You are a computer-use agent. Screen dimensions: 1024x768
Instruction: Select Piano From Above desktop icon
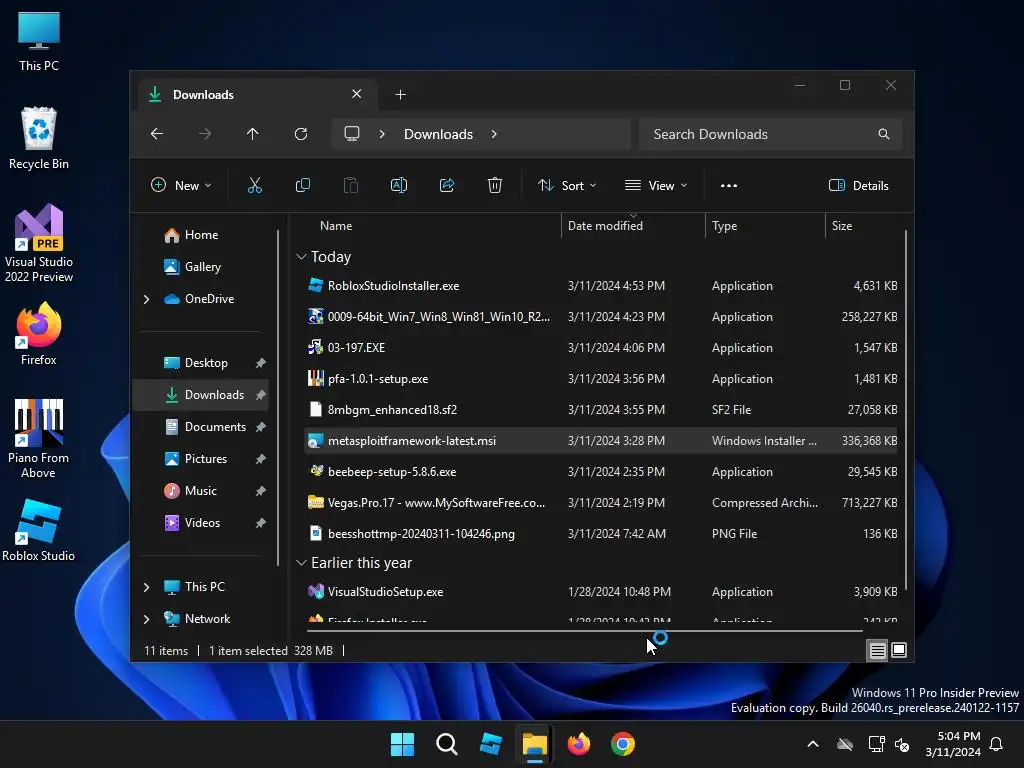coord(39,439)
